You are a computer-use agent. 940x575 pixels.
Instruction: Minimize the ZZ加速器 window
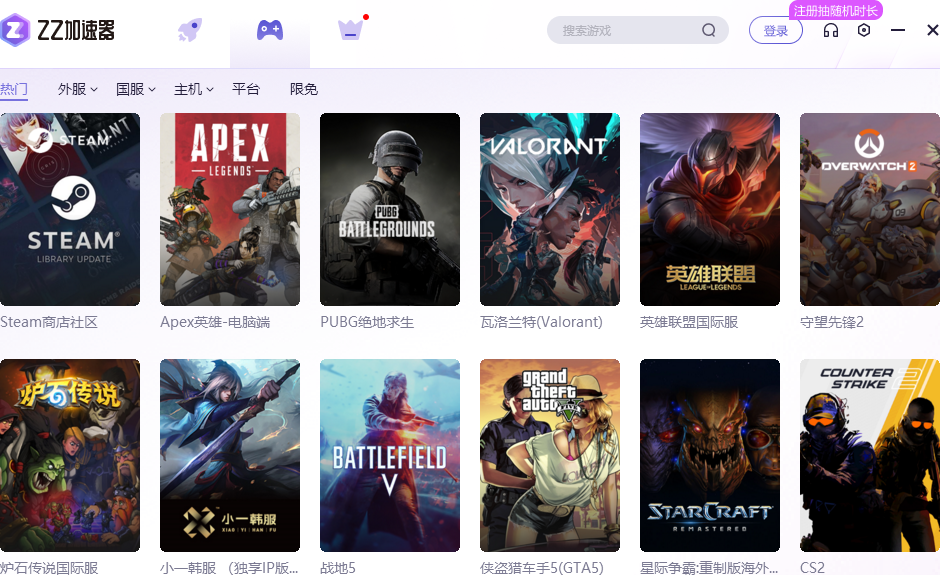coord(898,30)
